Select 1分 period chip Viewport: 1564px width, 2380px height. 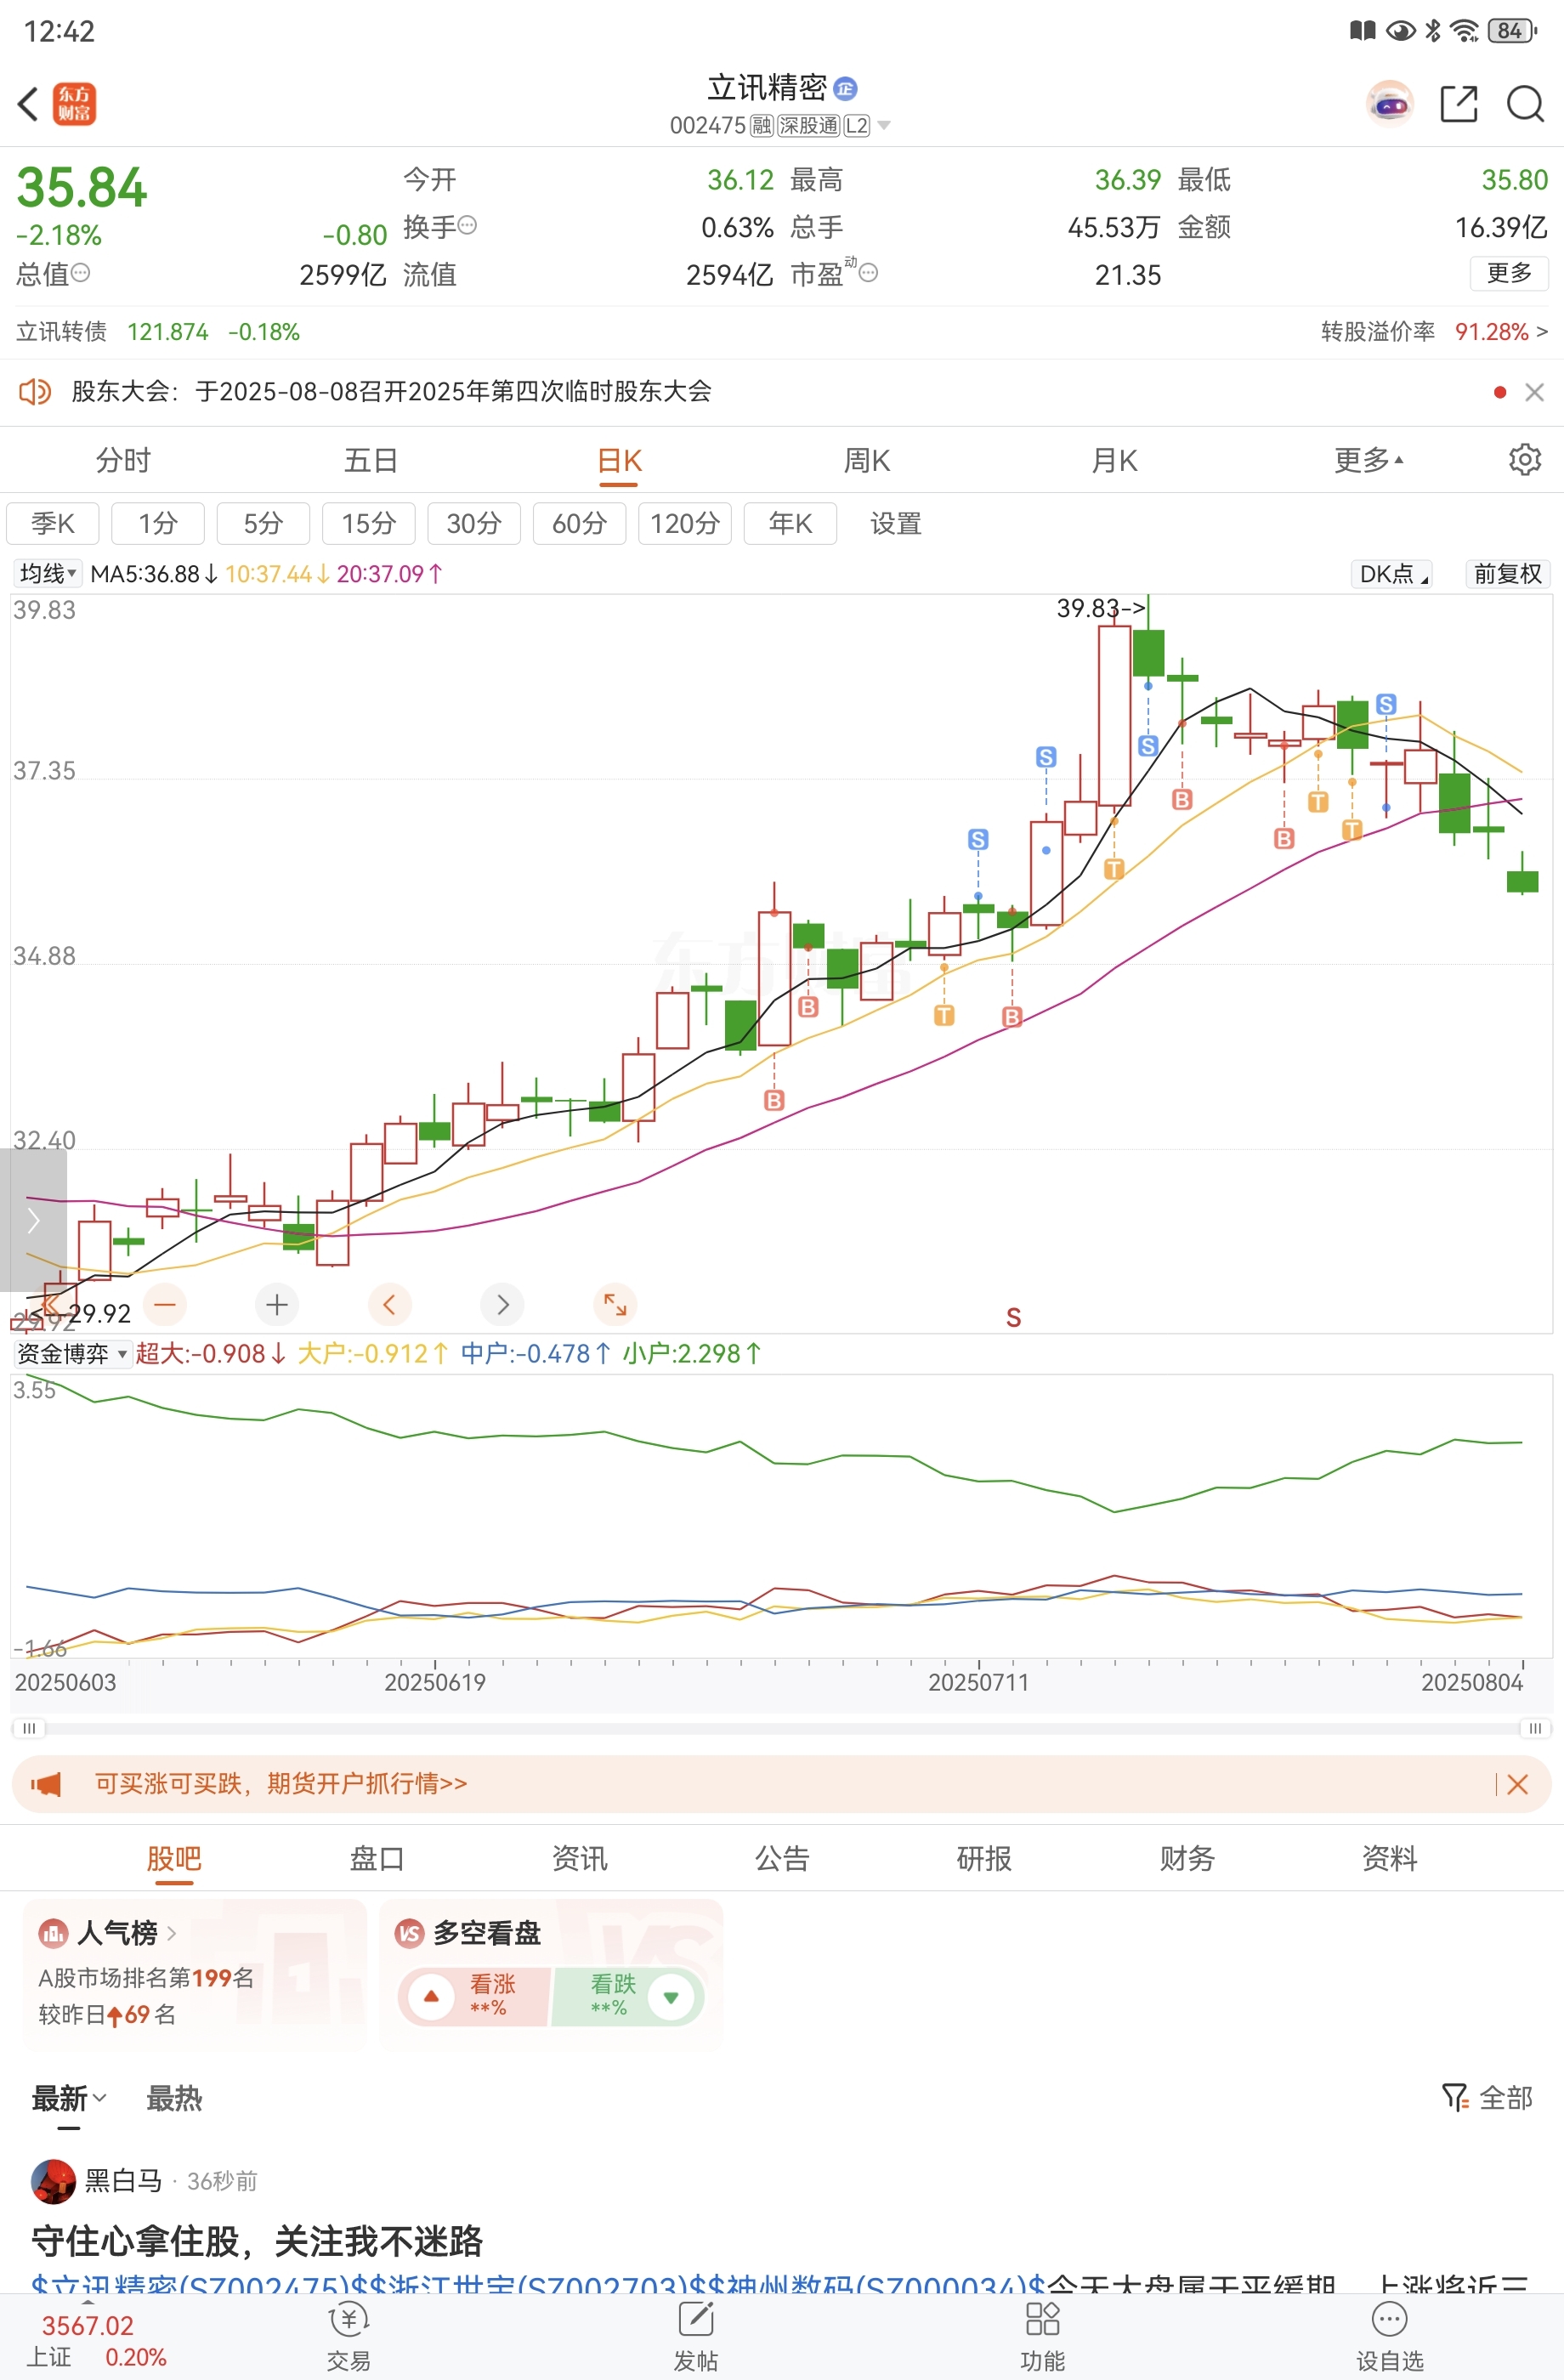(158, 523)
